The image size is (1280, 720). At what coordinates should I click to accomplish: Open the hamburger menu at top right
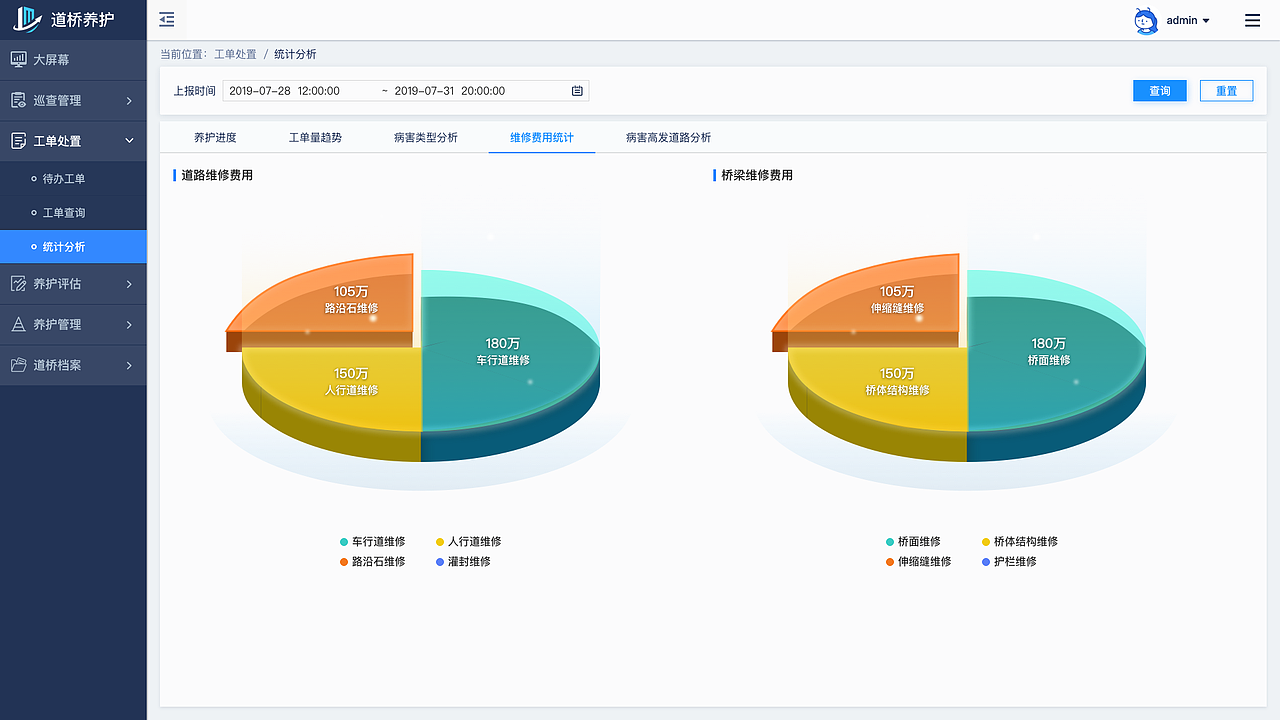pos(1252,20)
